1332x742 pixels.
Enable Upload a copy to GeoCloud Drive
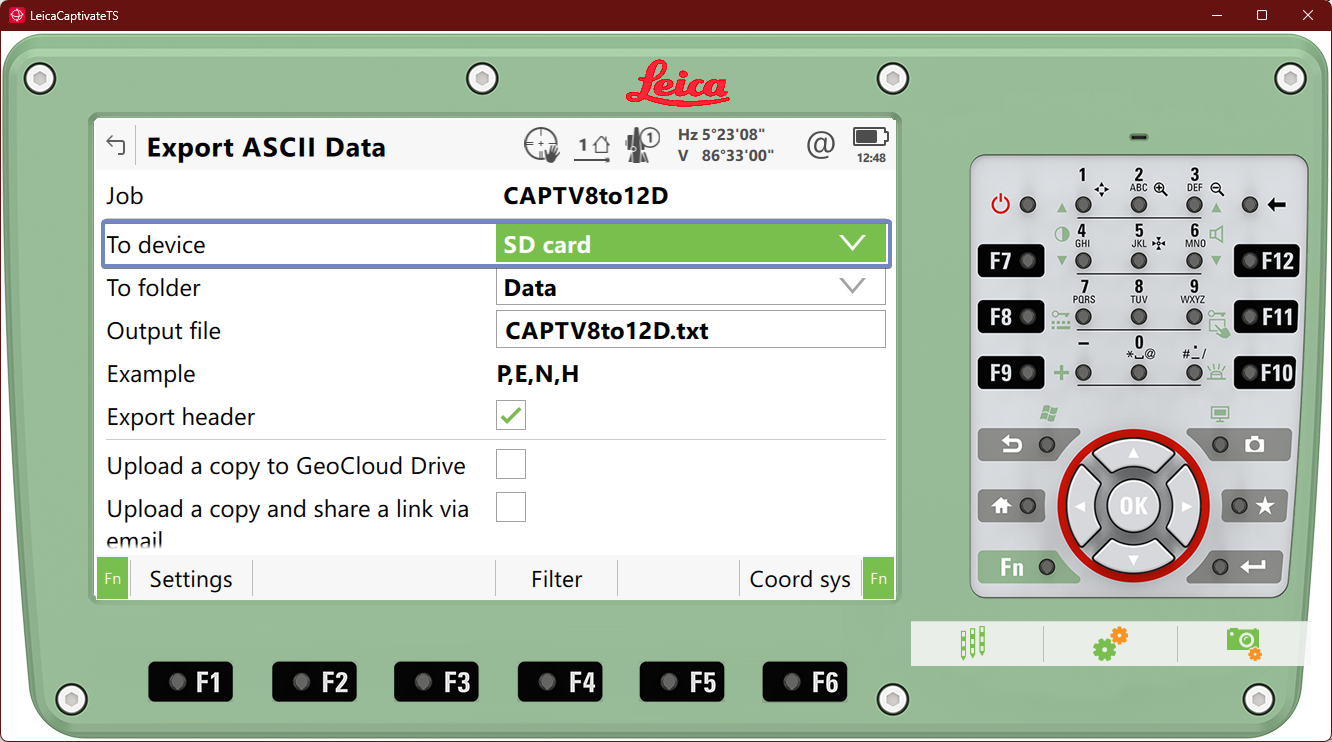coord(511,464)
